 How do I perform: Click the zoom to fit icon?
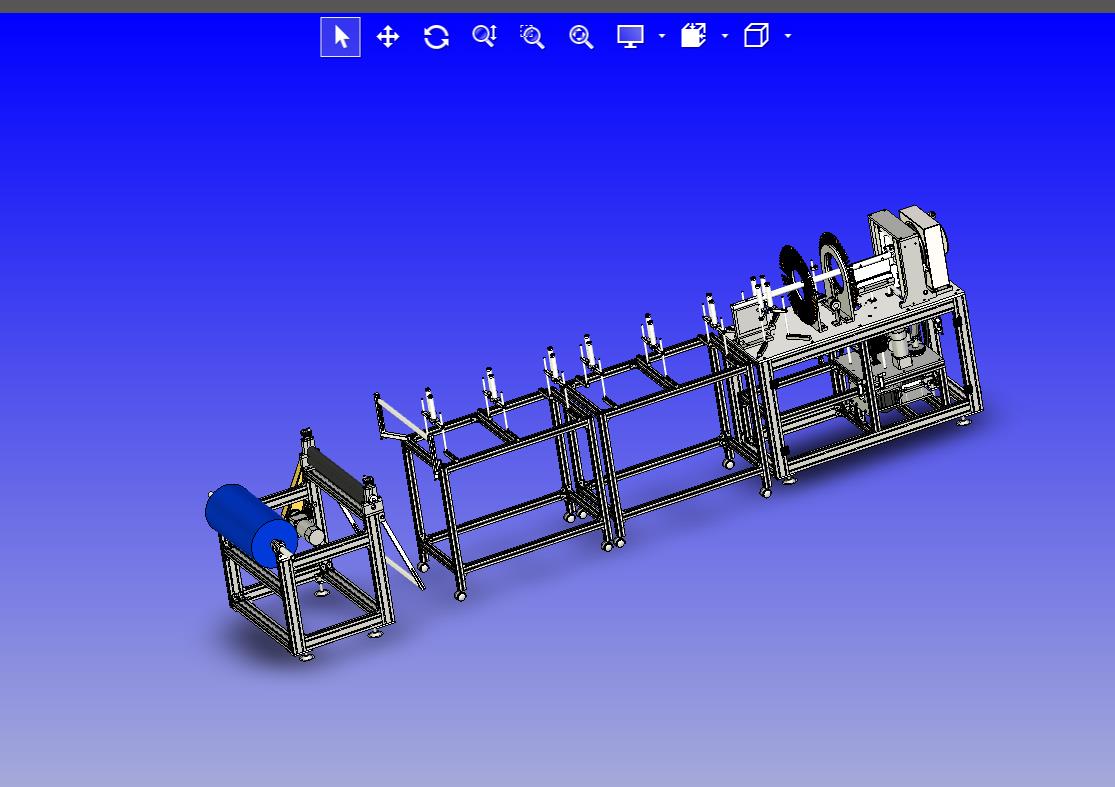[581, 36]
